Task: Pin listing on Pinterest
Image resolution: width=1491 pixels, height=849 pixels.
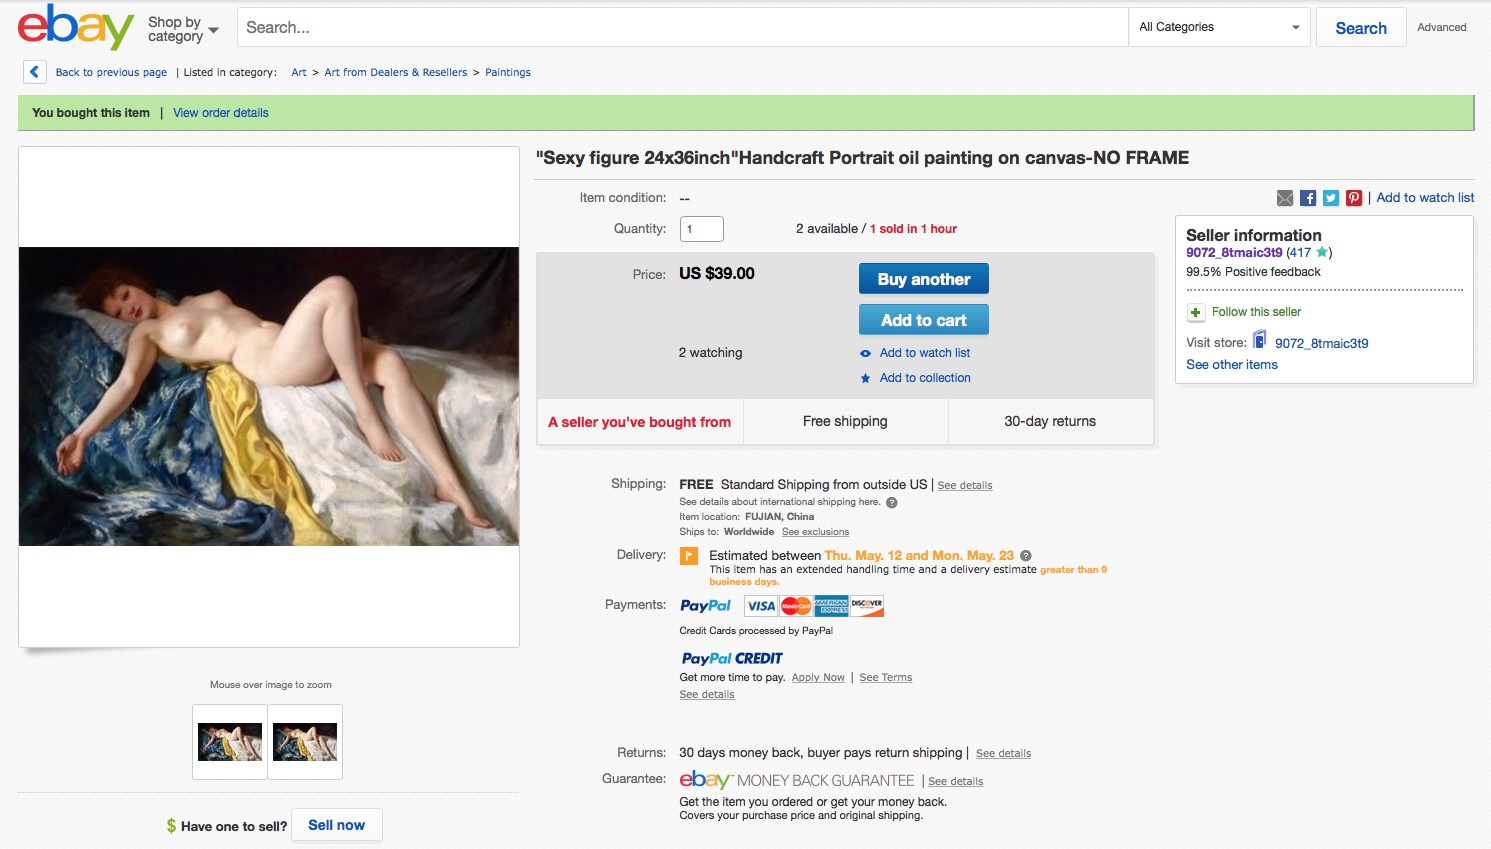Action: [x=1354, y=198]
